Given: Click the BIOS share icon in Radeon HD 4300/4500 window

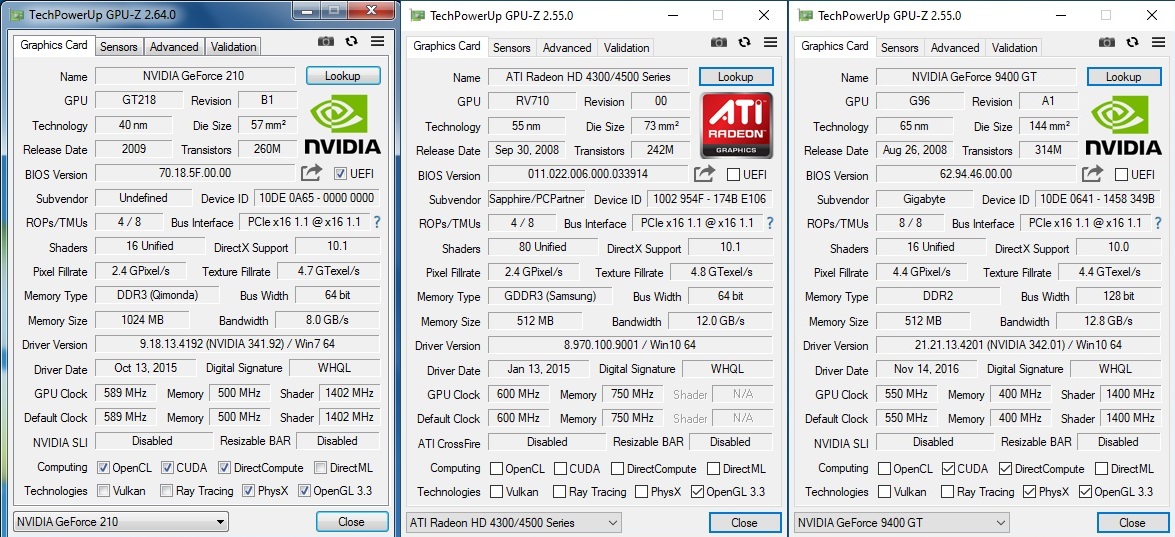Looking at the screenshot, I should tap(704, 174).
